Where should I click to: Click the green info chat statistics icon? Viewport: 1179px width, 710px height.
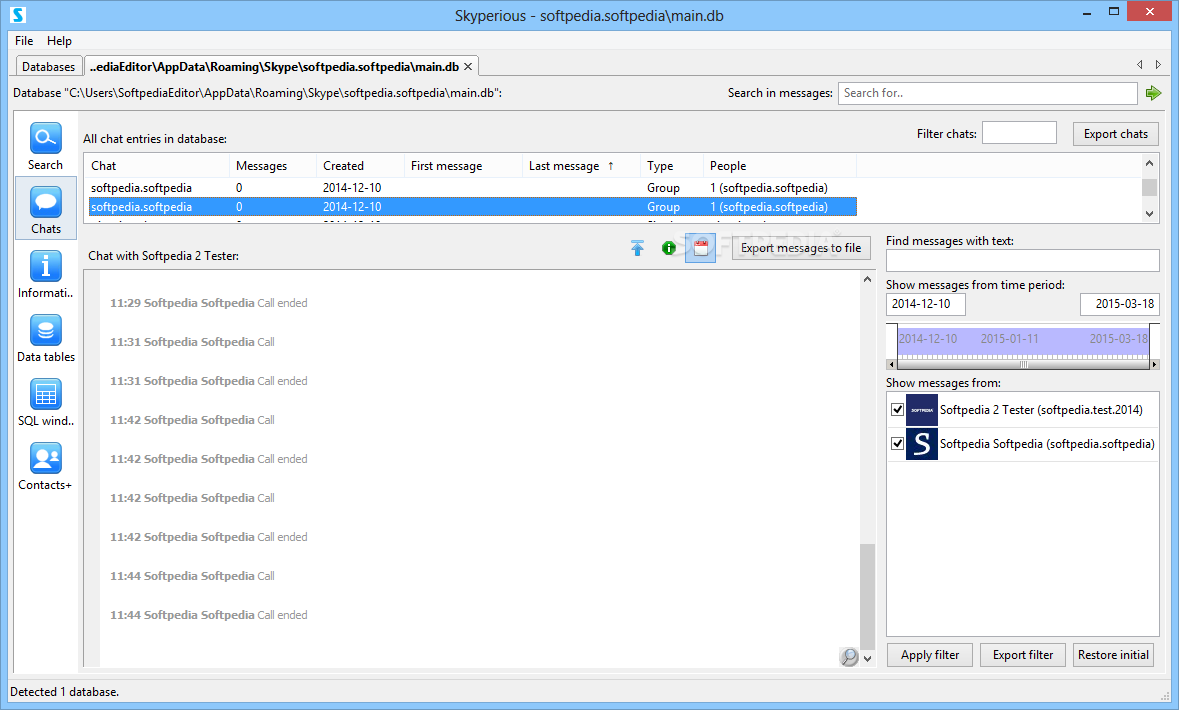pyautogui.click(x=668, y=248)
